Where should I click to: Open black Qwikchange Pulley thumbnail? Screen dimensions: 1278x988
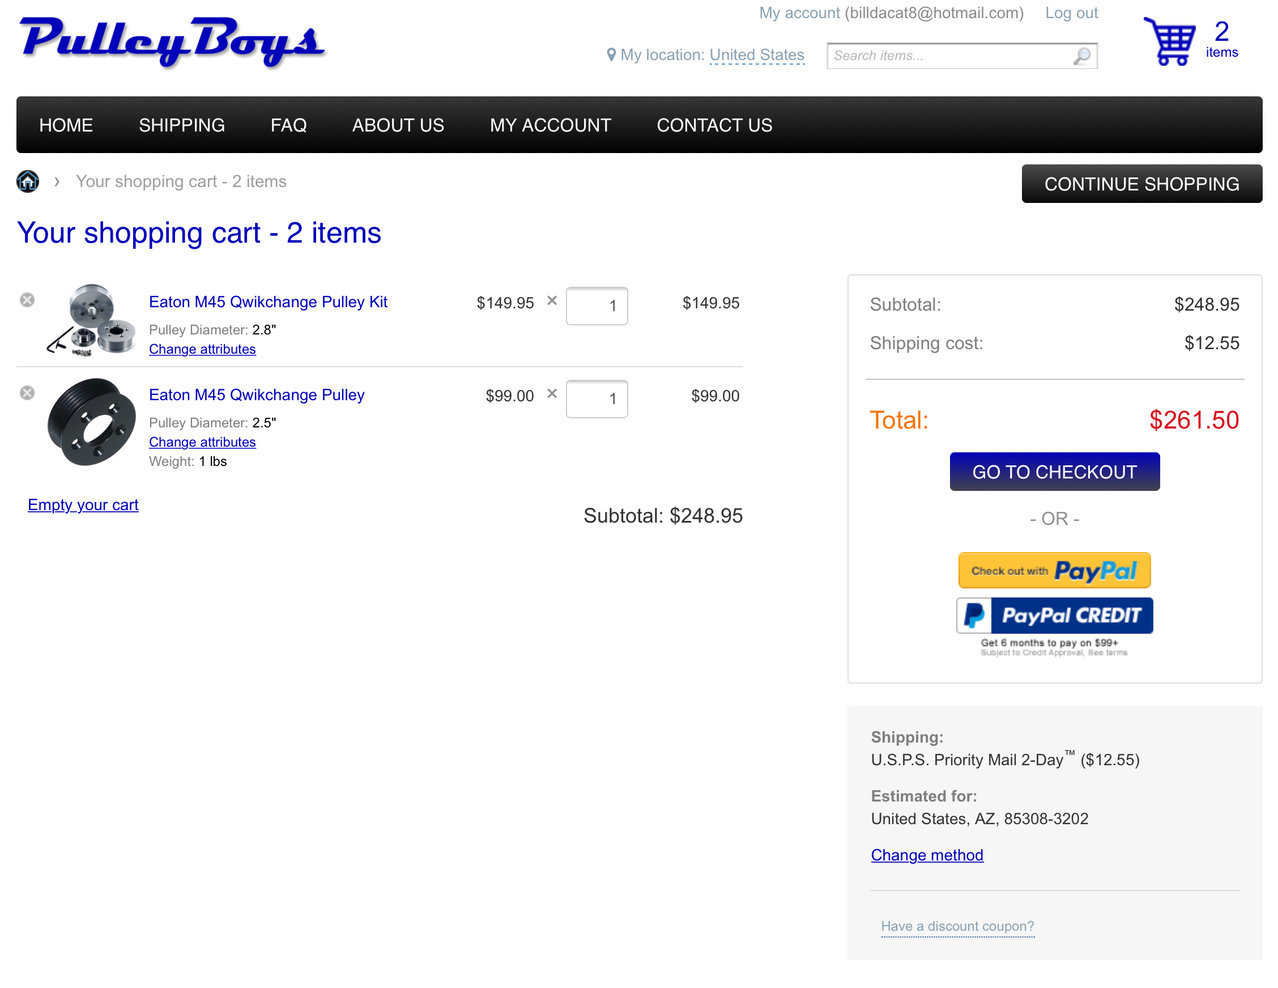[91, 421]
